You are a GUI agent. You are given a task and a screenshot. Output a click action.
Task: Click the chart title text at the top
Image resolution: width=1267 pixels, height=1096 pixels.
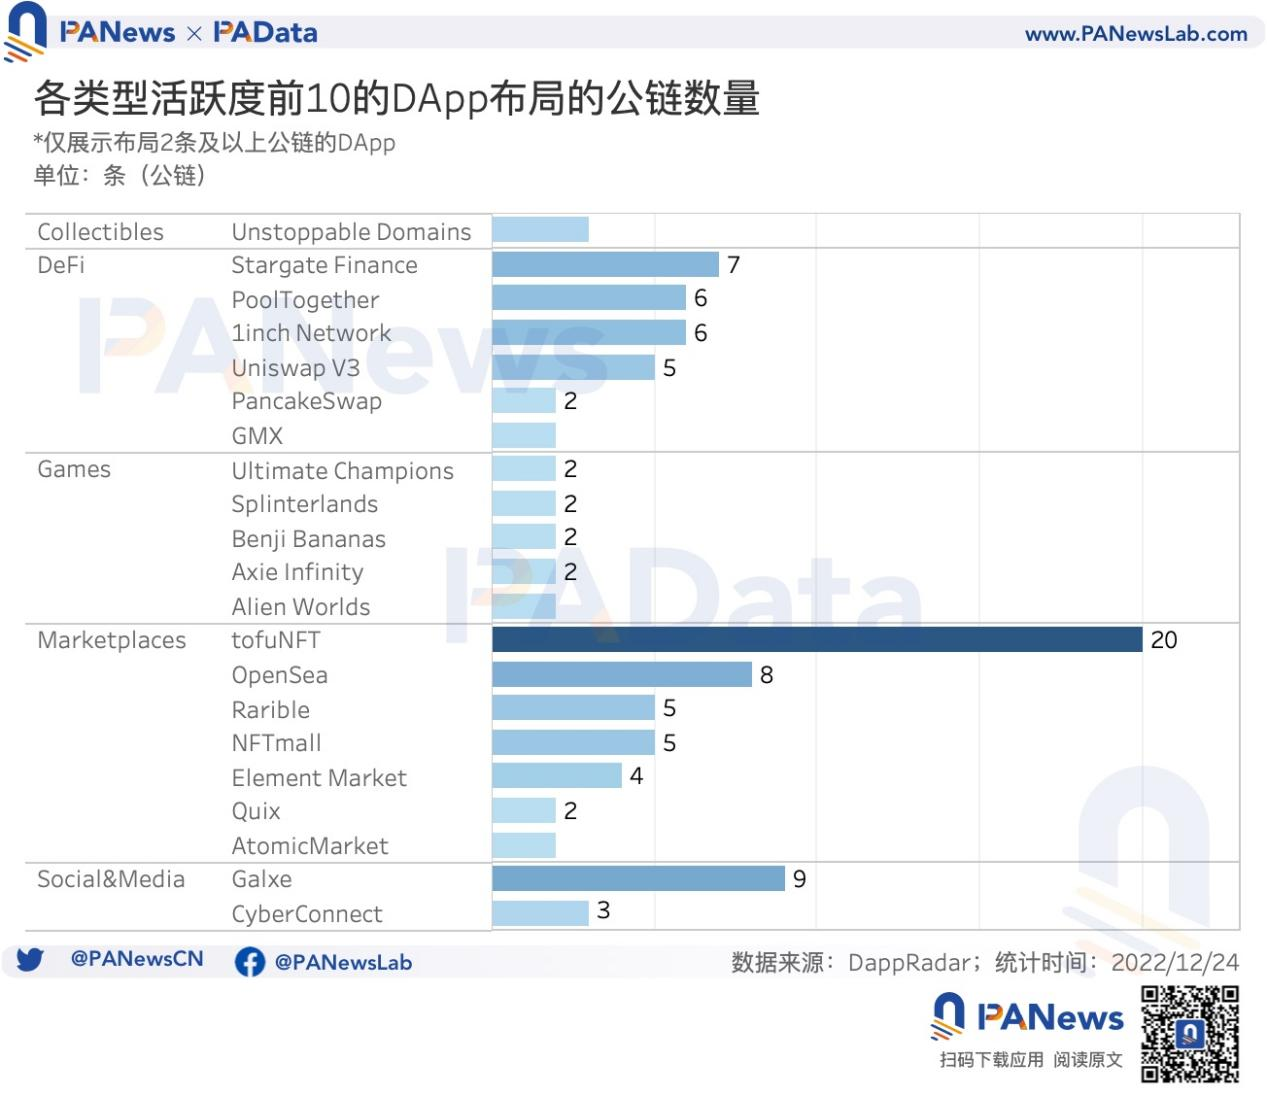pyautogui.click(x=396, y=99)
